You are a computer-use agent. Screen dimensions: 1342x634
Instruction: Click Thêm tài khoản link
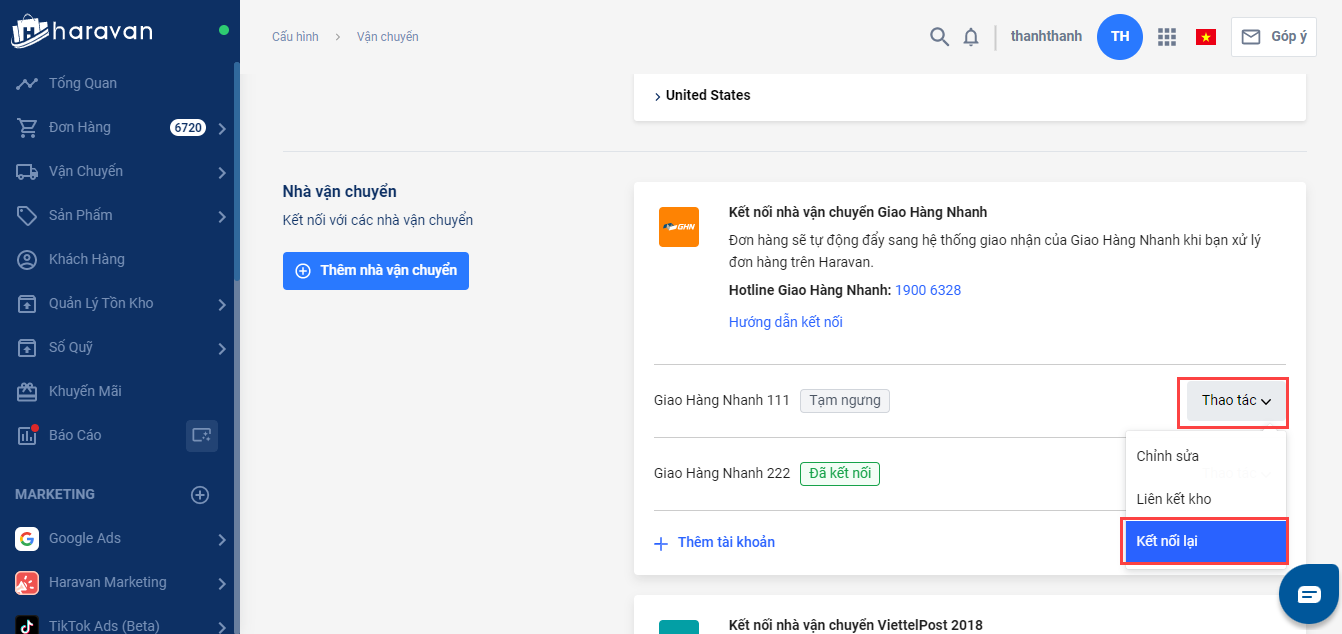pos(715,542)
